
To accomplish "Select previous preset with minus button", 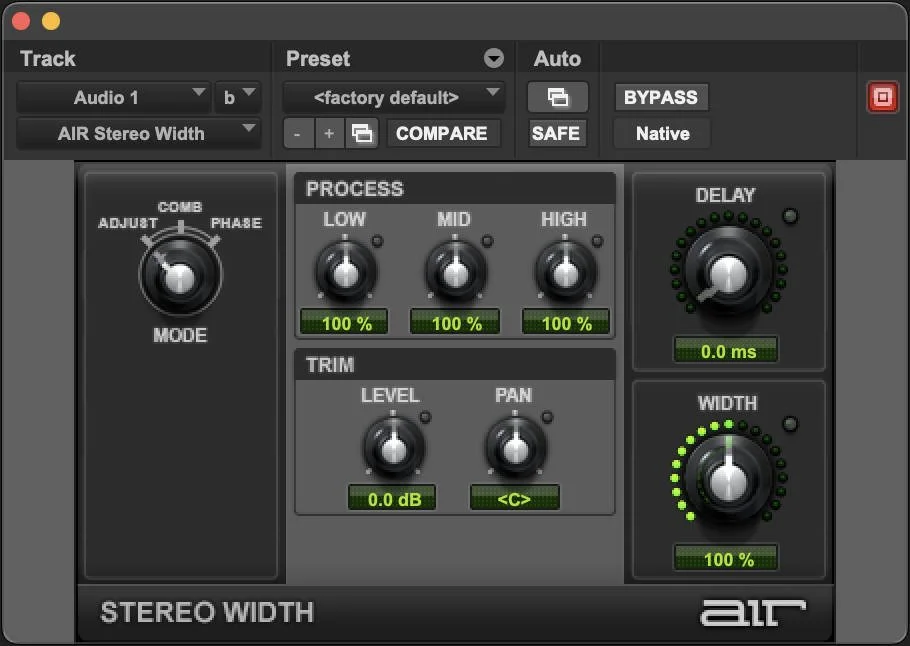I will pos(298,133).
